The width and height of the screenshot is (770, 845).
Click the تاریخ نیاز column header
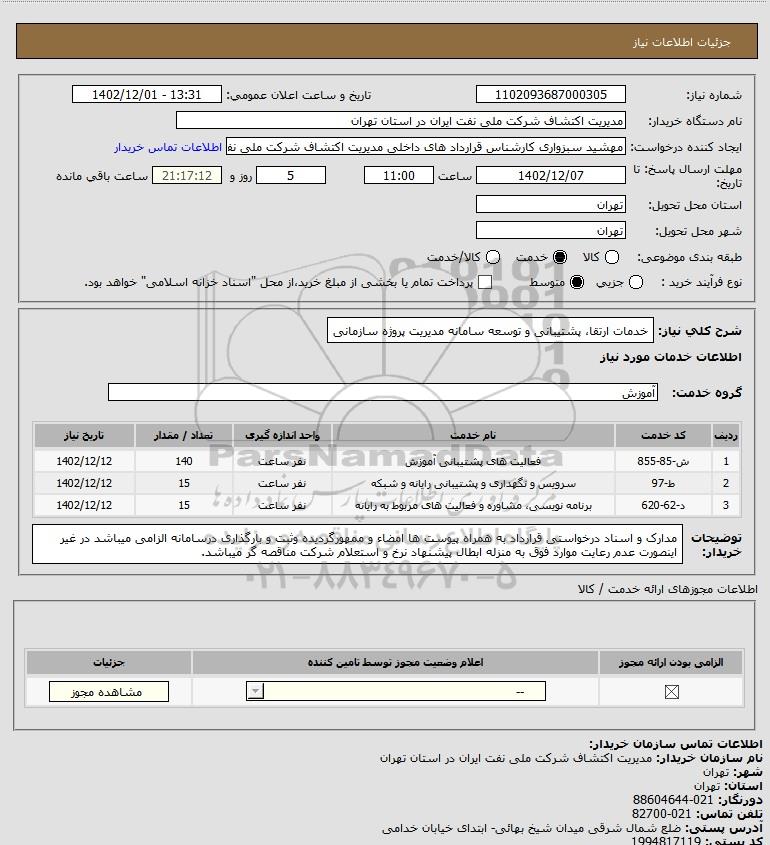84,435
